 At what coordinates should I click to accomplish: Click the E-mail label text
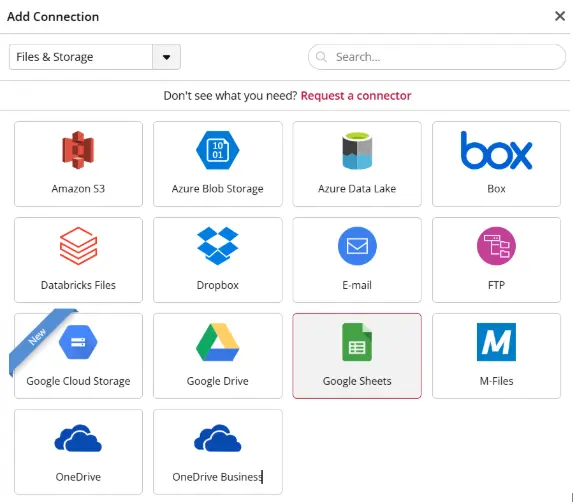point(357,285)
